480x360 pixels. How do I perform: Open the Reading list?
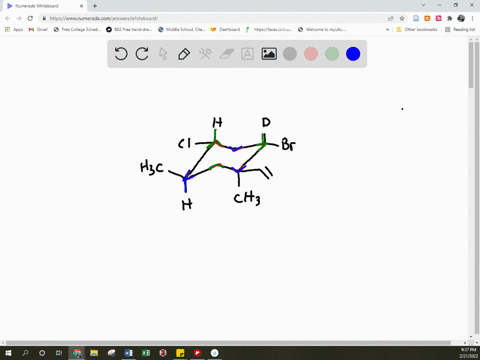(x=460, y=29)
